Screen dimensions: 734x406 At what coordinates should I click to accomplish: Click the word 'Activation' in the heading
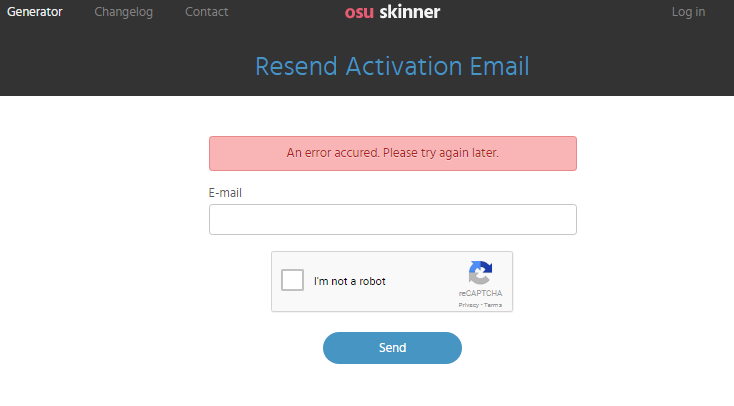pyautogui.click(x=404, y=66)
